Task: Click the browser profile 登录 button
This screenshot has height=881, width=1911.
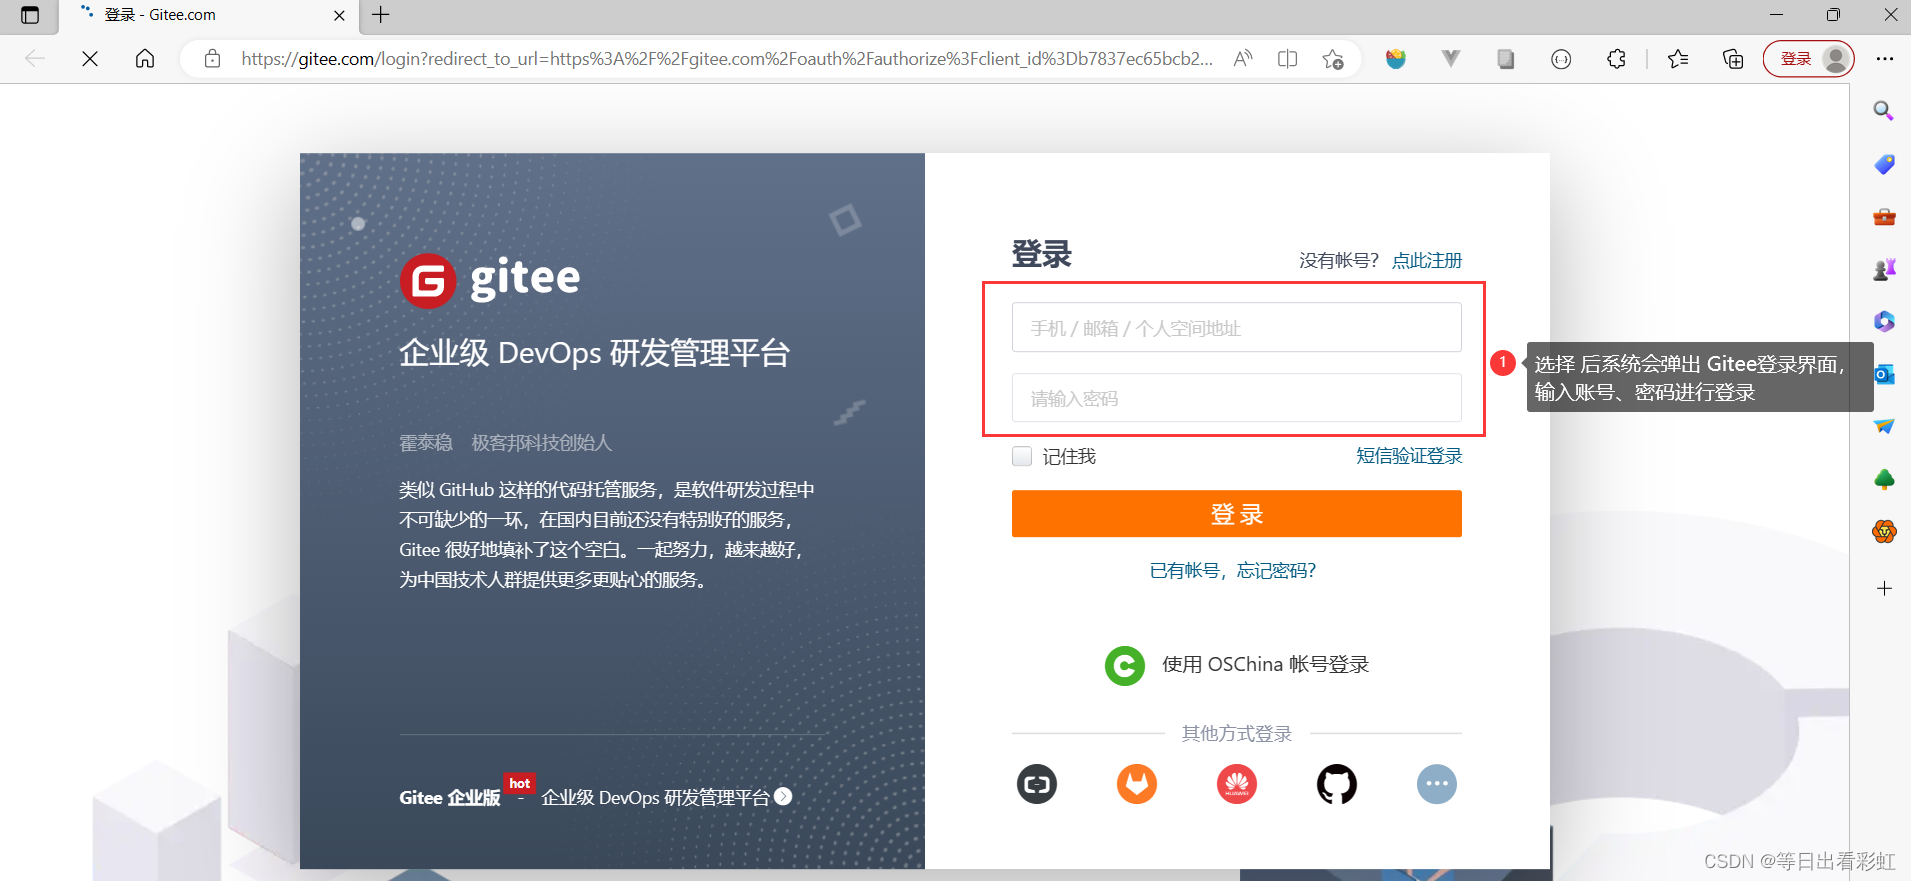Action: click(x=1809, y=59)
